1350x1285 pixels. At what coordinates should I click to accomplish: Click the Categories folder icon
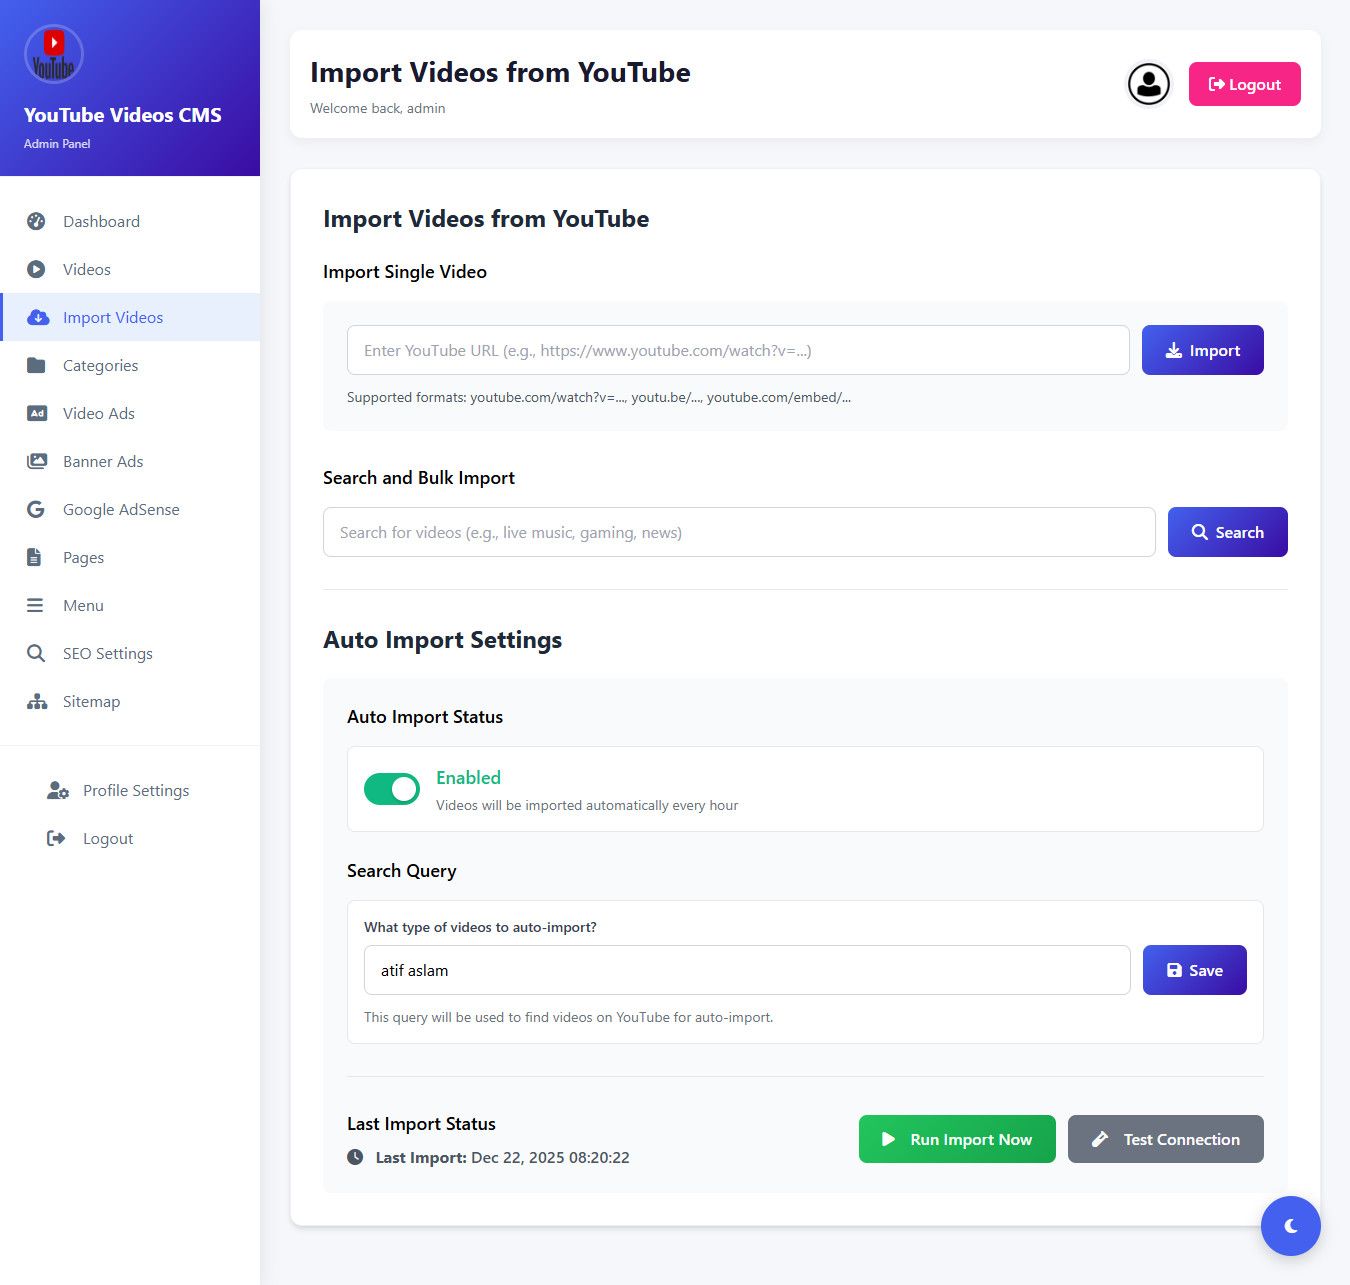click(36, 365)
